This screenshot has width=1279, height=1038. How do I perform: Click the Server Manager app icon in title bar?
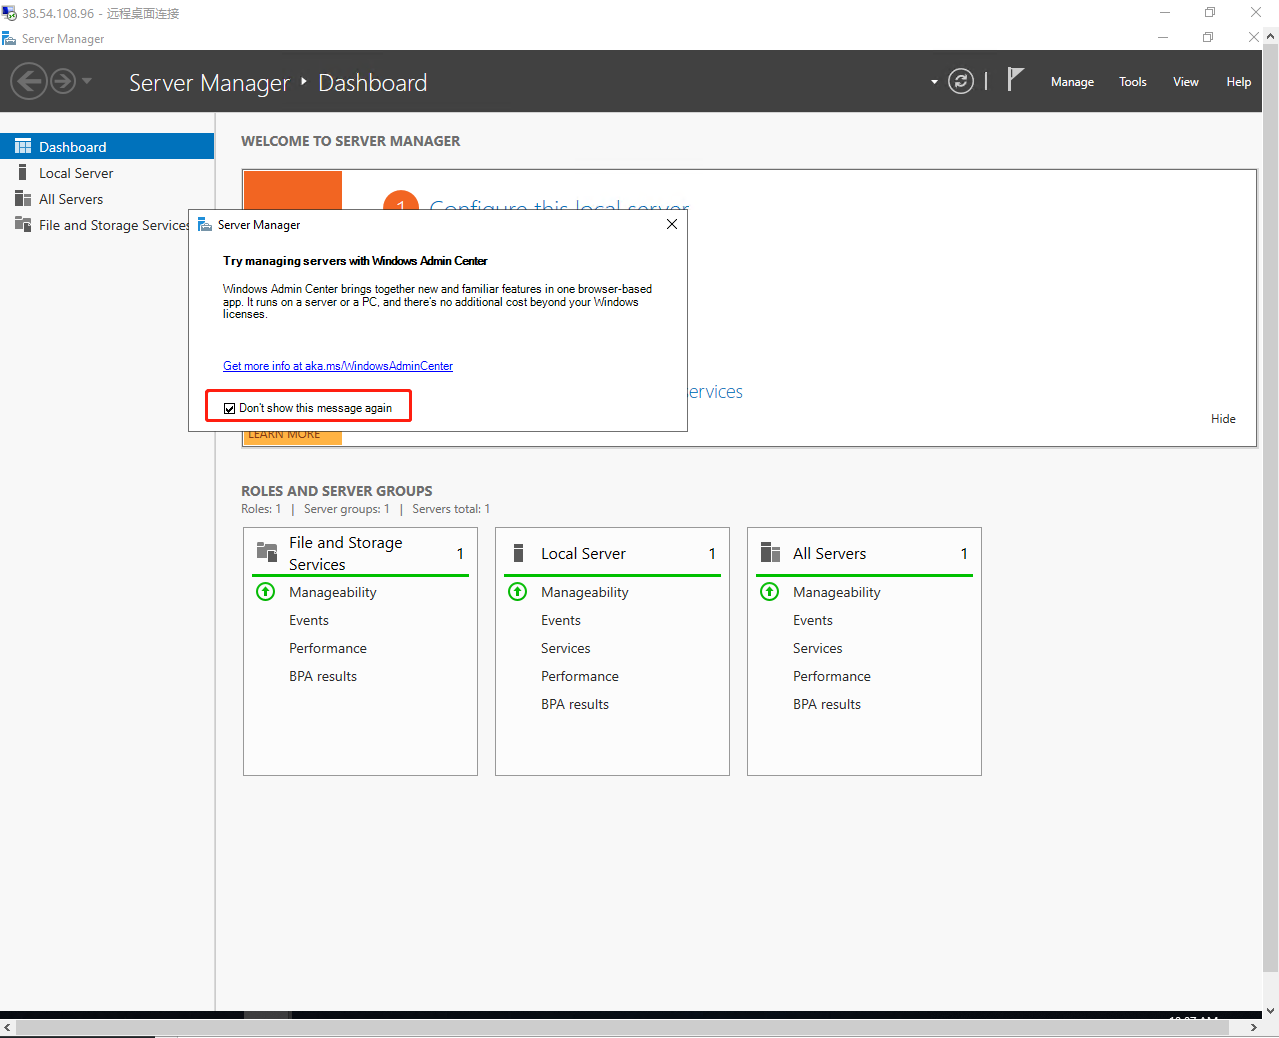point(9,39)
